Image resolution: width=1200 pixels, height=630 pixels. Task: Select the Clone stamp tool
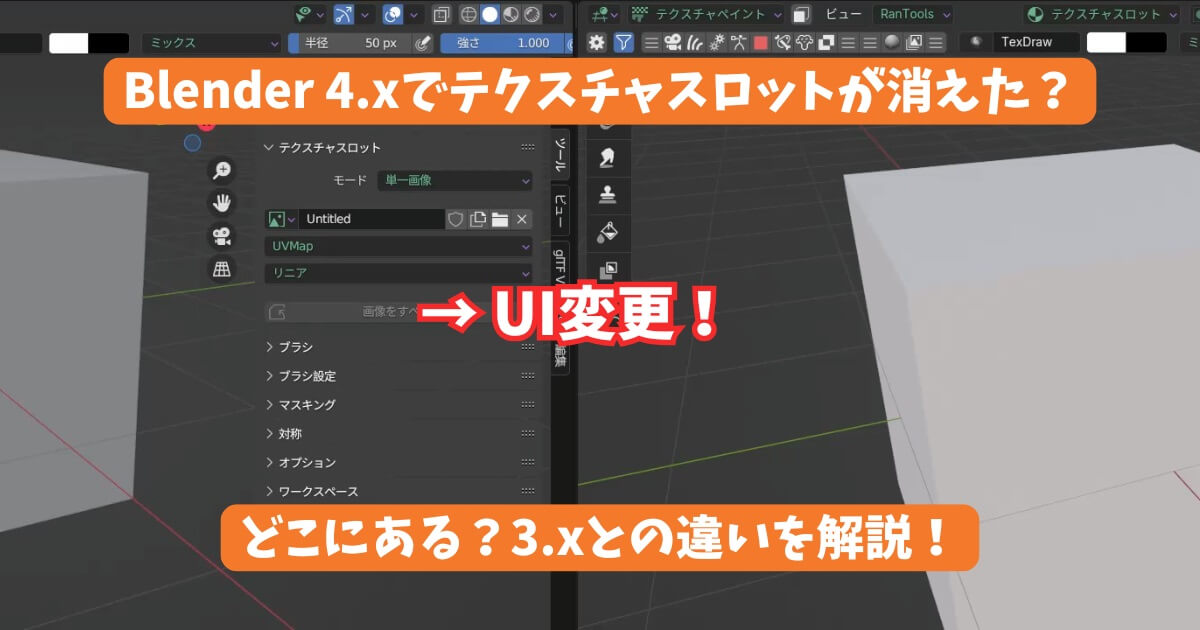(607, 194)
